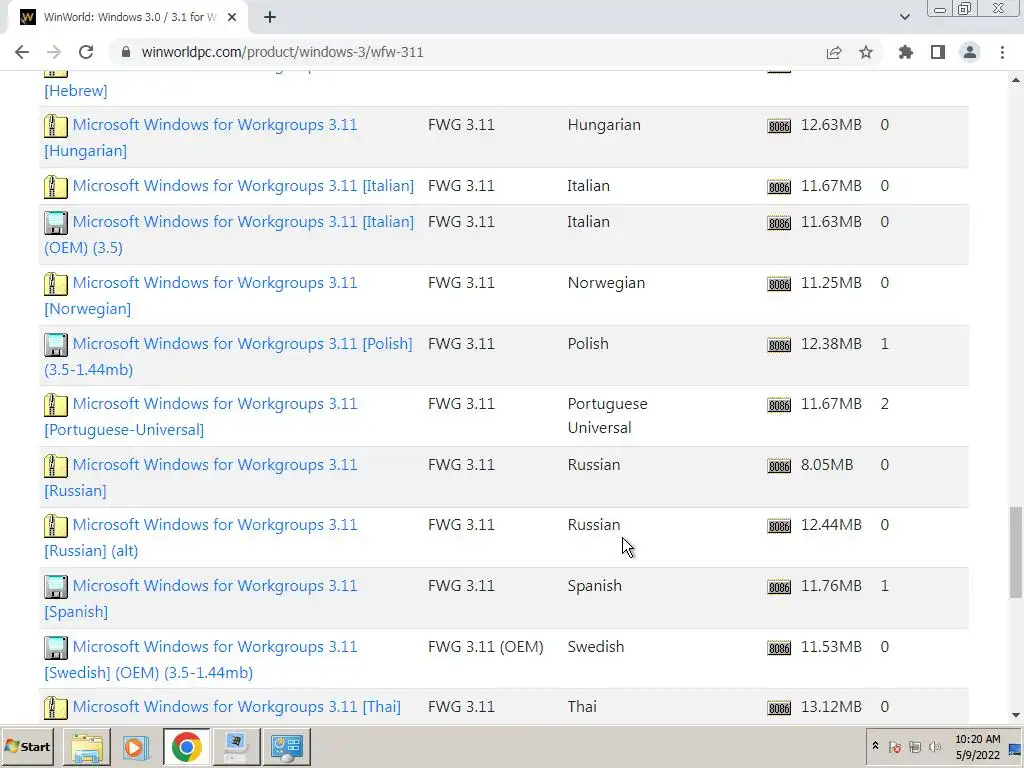This screenshot has height=768, width=1024.
Task: Click the 12.63MB size in Hungarian row
Action: [x=831, y=125]
